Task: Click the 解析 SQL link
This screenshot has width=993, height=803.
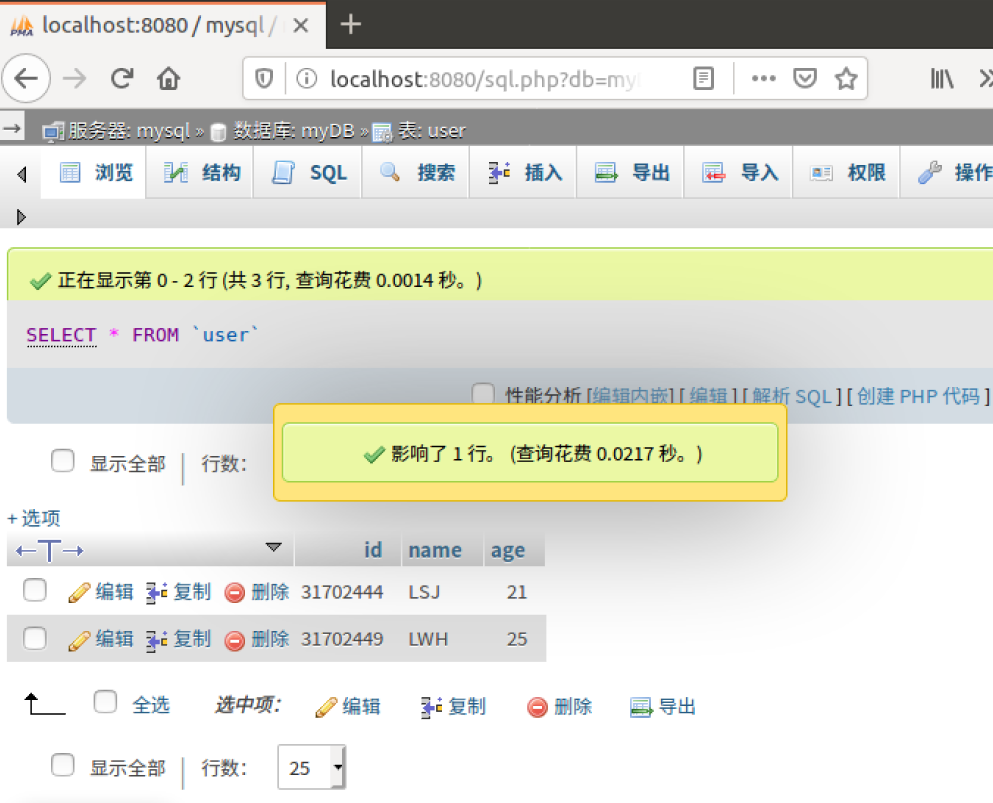Action: click(x=792, y=396)
